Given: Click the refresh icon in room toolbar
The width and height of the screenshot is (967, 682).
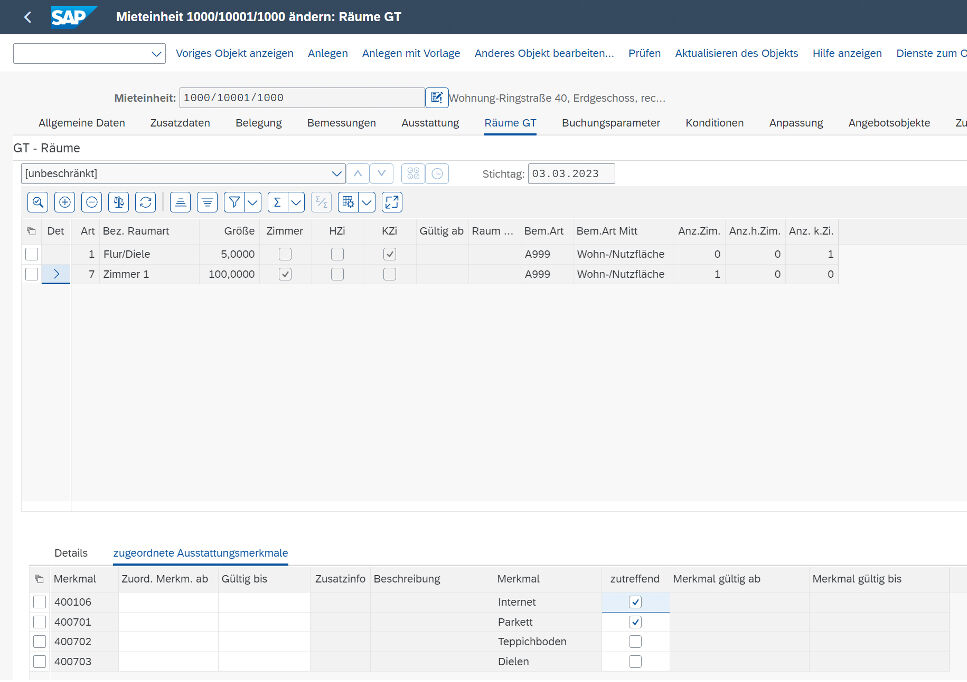Looking at the screenshot, I should 146,202.
